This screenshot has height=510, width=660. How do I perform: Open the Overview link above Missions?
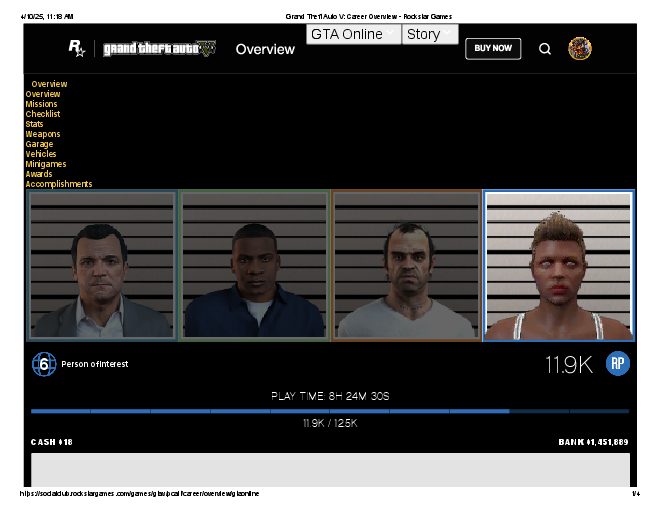[43, 94]
